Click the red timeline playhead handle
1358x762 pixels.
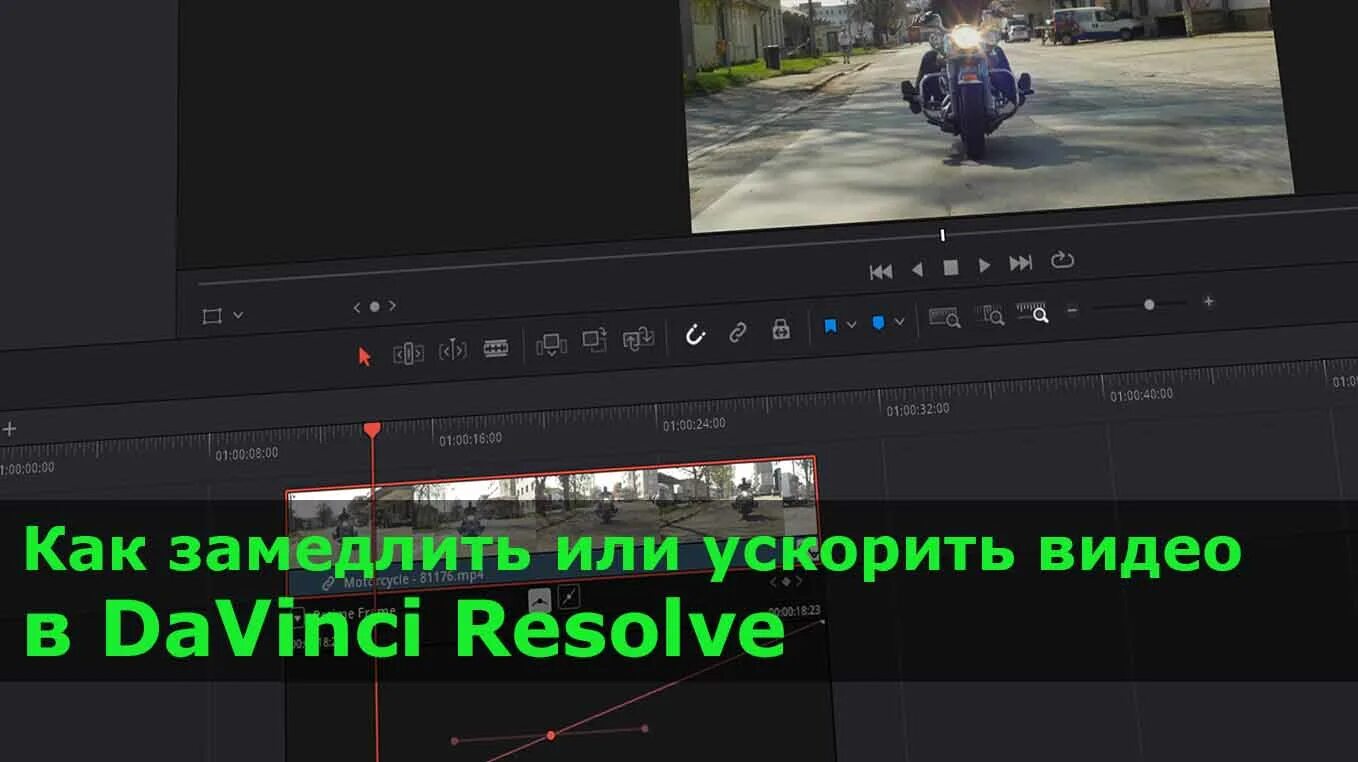(372, 429)
